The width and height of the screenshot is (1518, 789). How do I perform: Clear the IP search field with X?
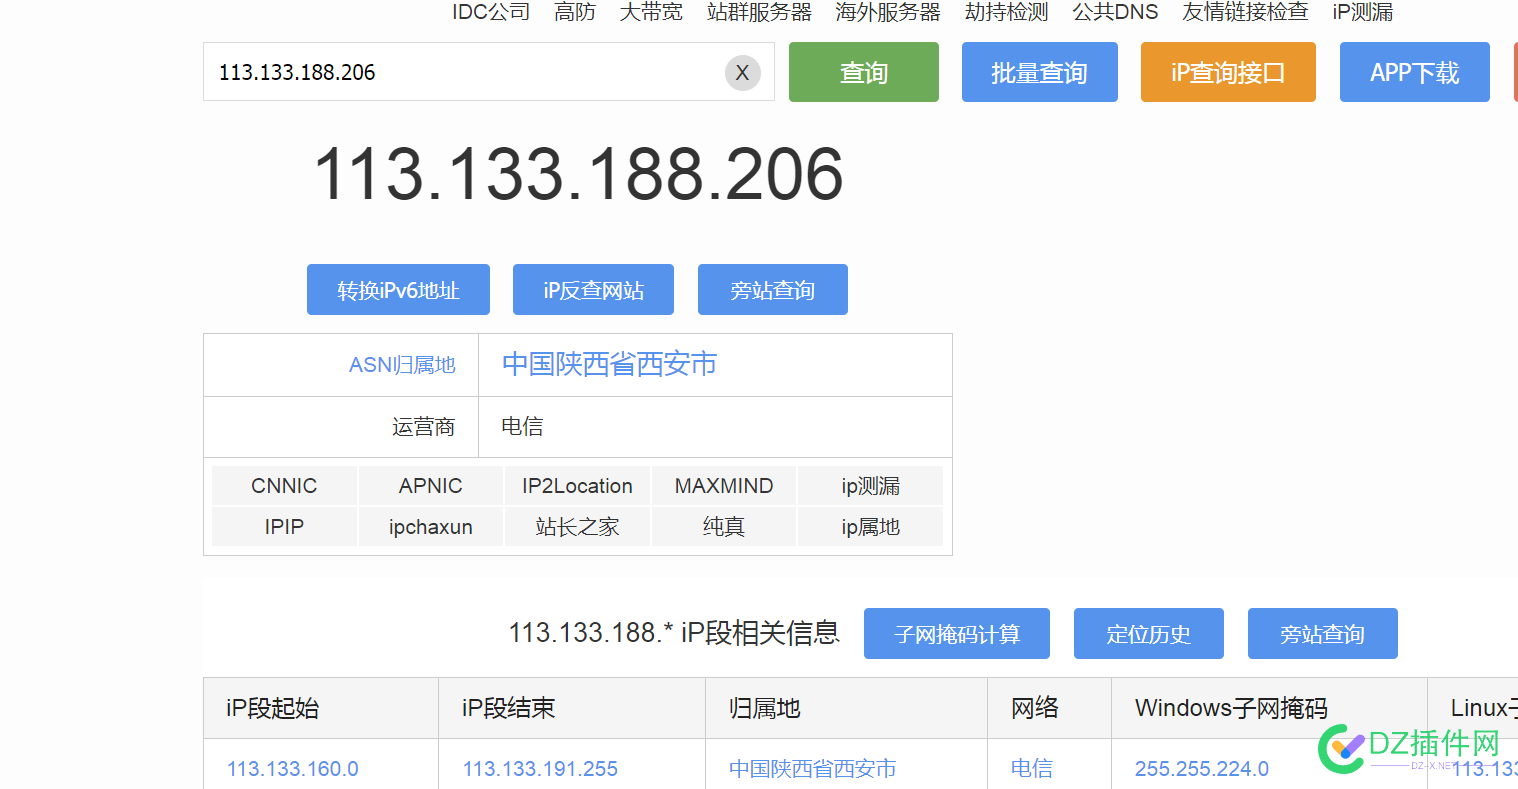pos(742,72)
